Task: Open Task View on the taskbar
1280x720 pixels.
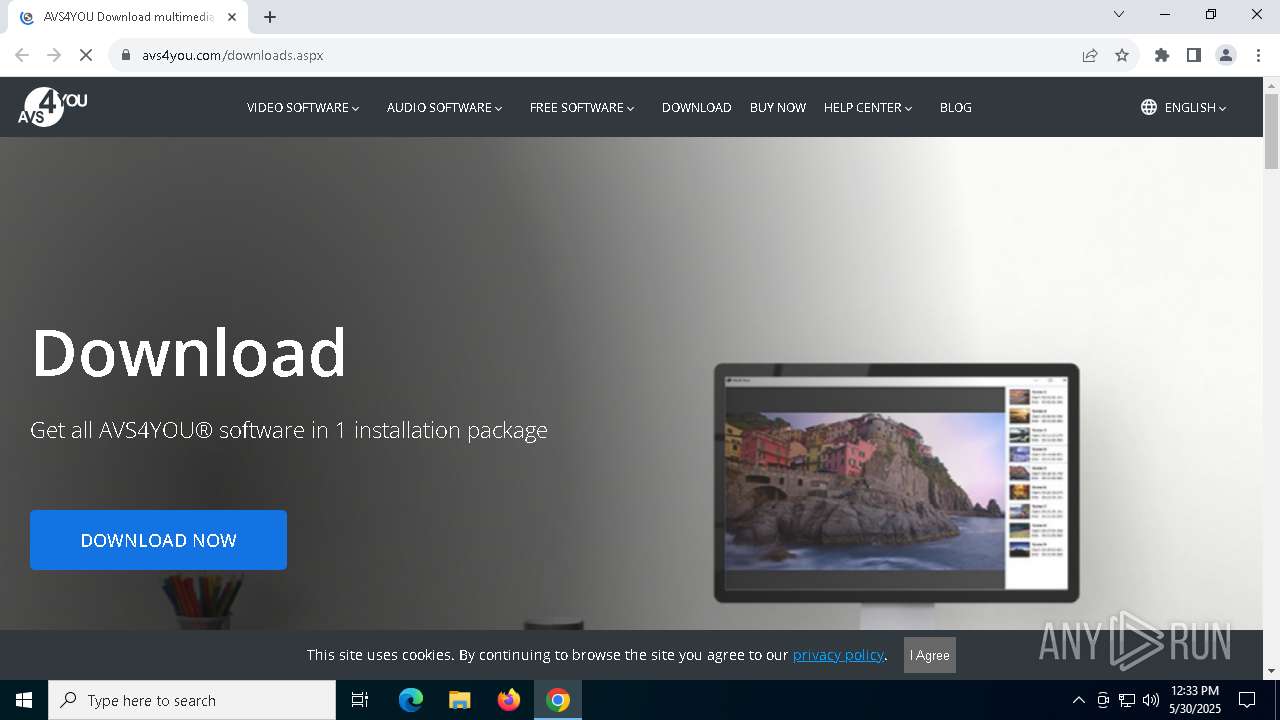Action: [360, 700]
